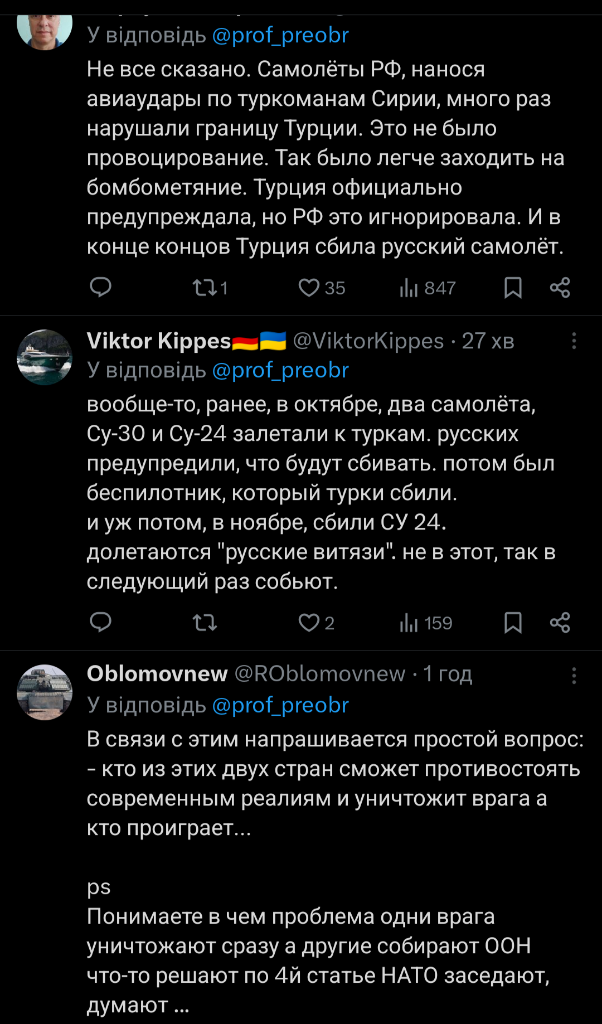Open more options for Viktor Kippes' tweet
The width and height of the screenshot is (602, 1024).
coord(574,341)
